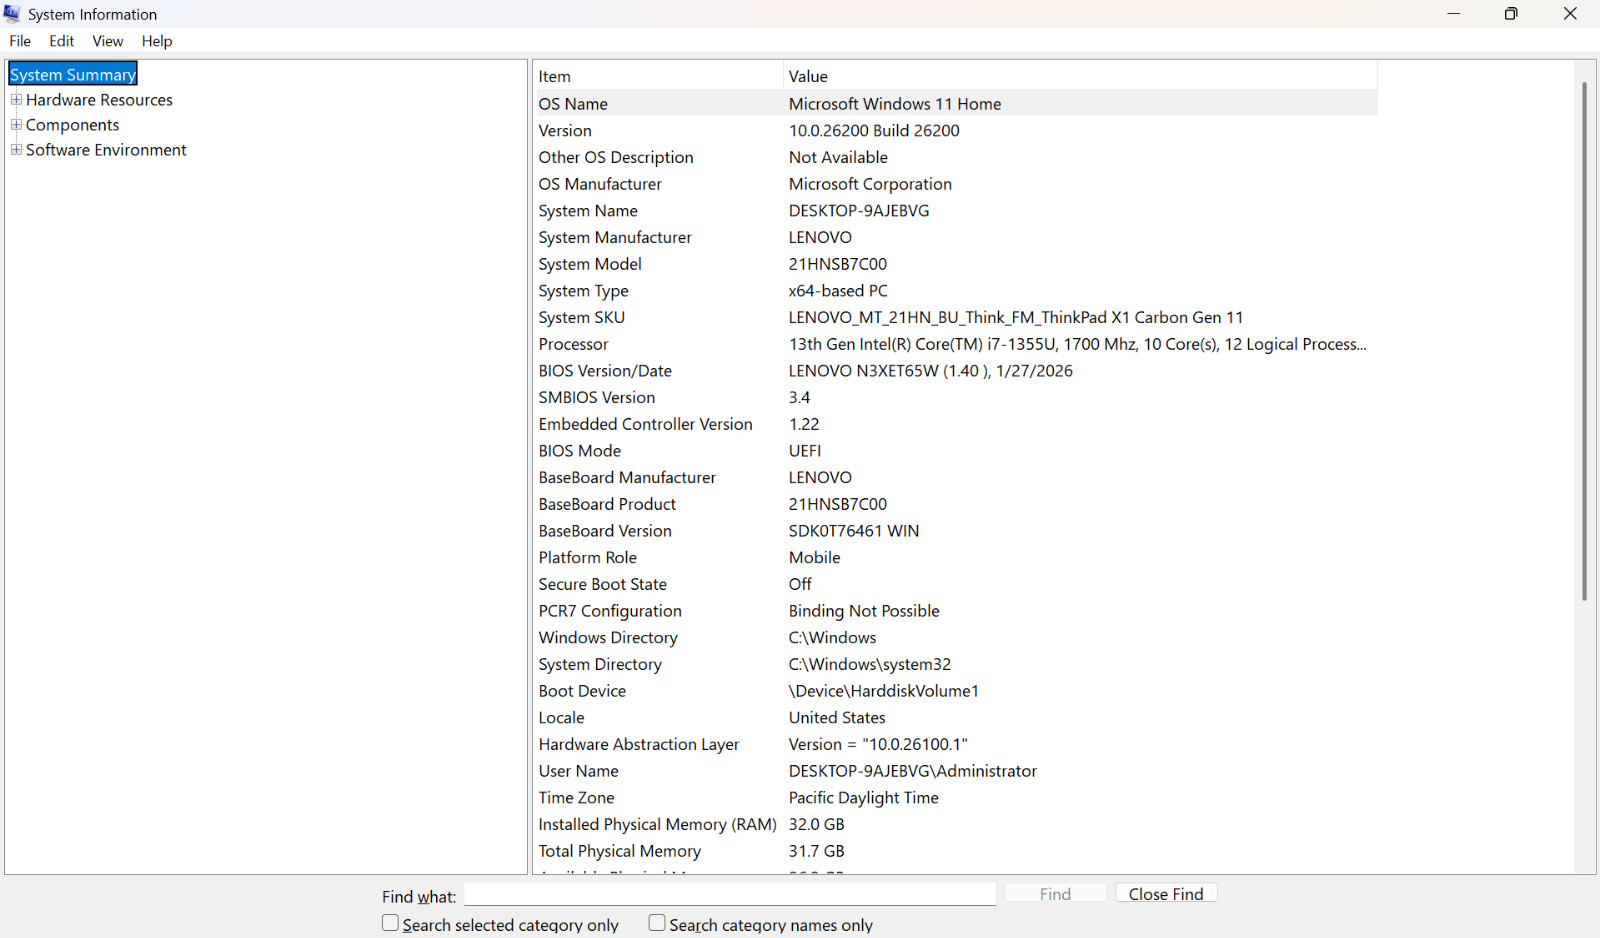1600x938 pixels.
Task: Click the Find button
Action: [x=1055, y=894]
